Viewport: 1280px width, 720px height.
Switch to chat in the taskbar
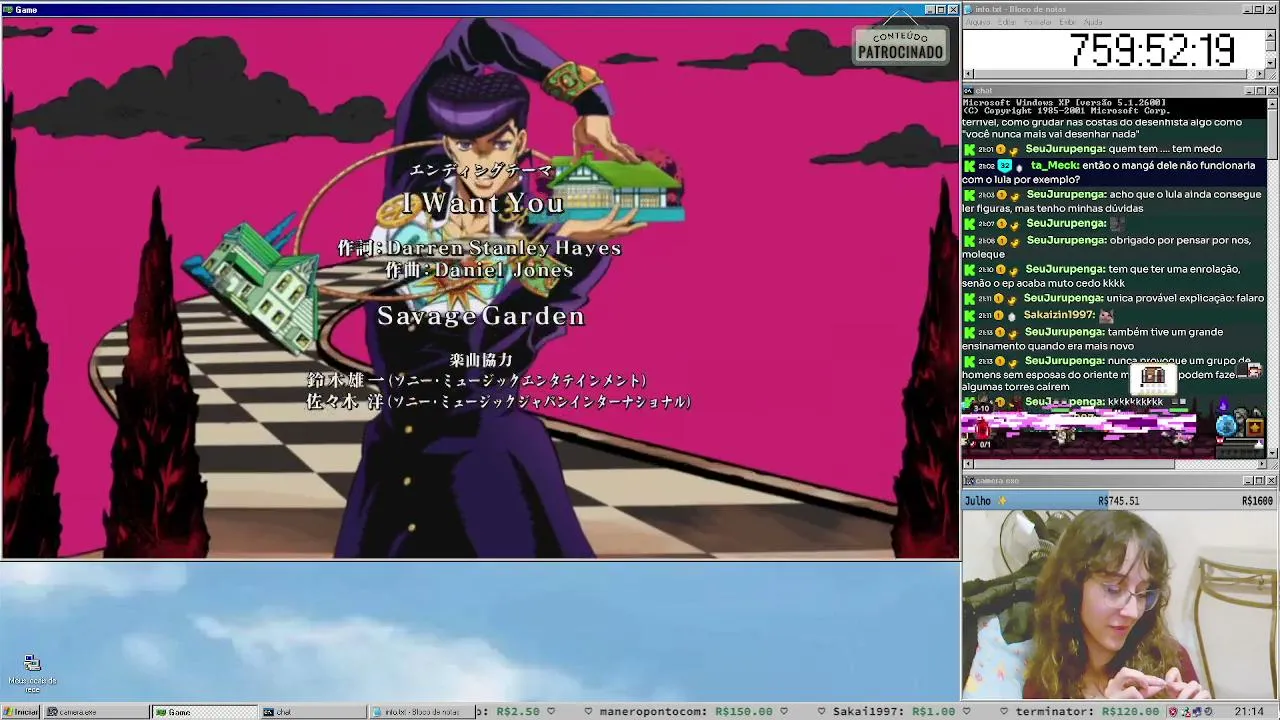click(x=313, y=712)
